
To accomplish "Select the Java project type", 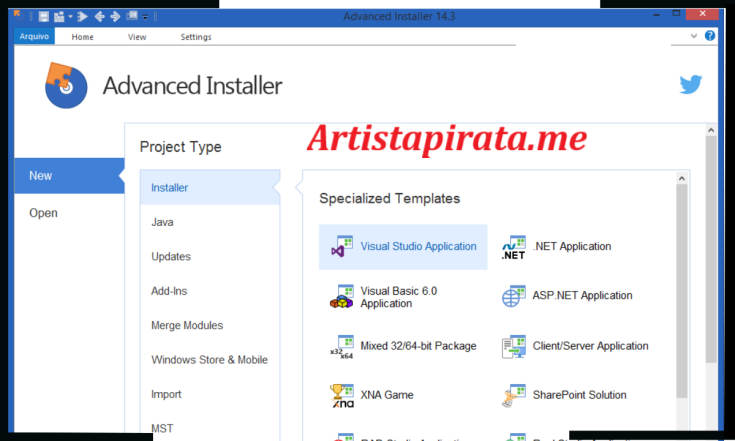I will pos(210,222).
